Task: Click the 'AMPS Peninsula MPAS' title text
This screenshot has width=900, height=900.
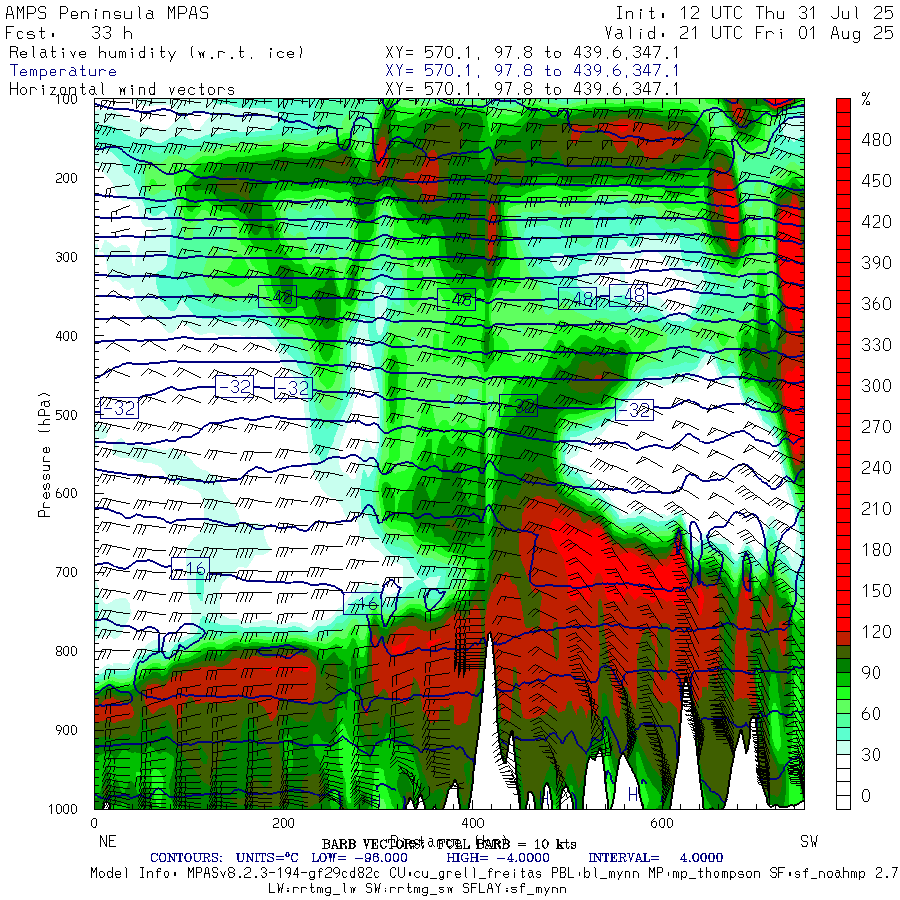Action: pos(107,13)
